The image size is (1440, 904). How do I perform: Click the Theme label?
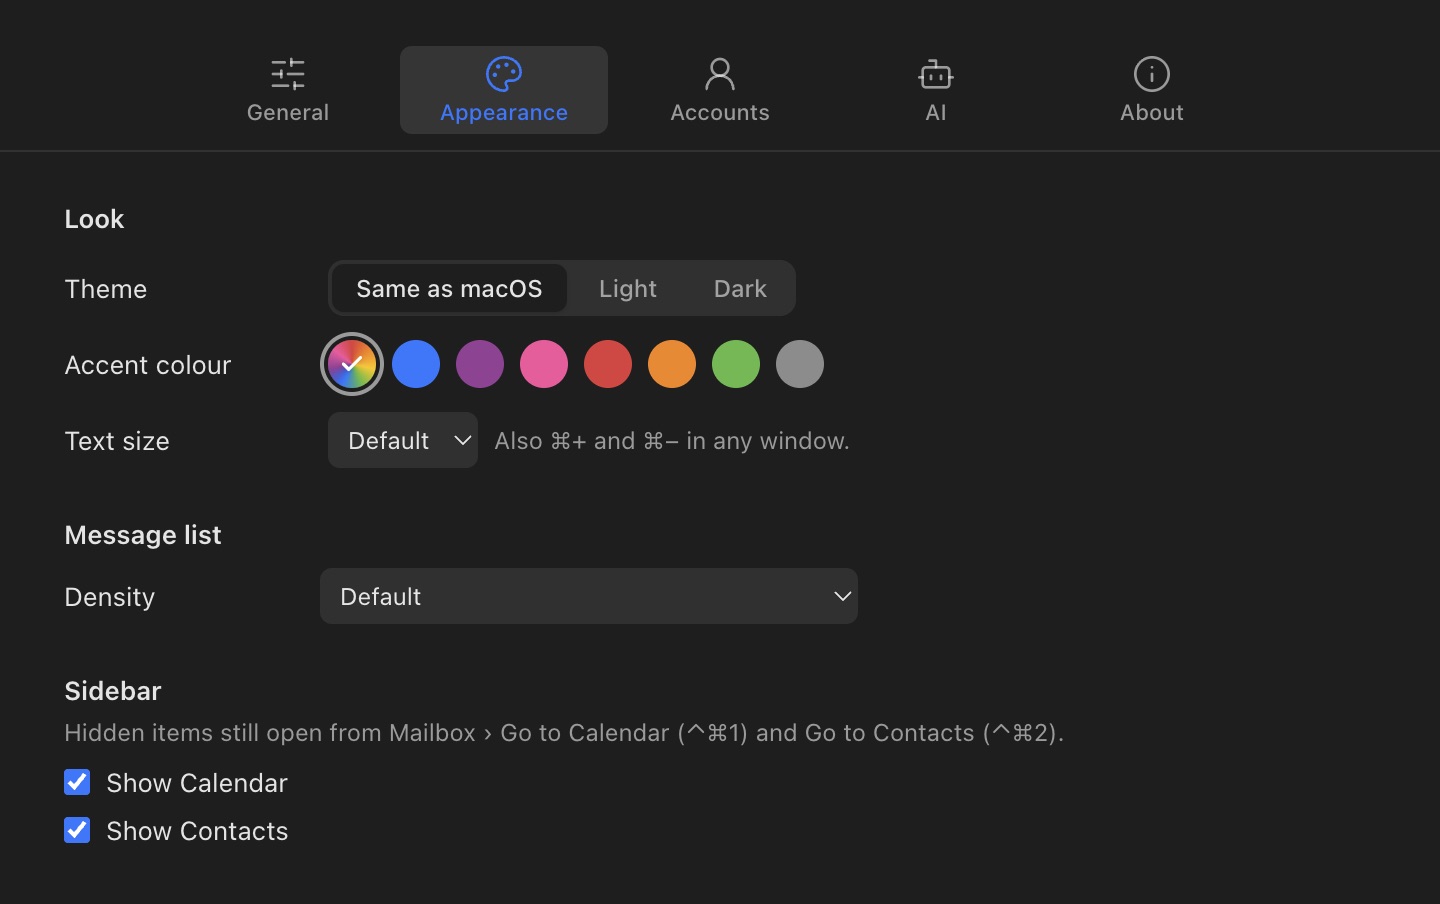pos(106,289)
